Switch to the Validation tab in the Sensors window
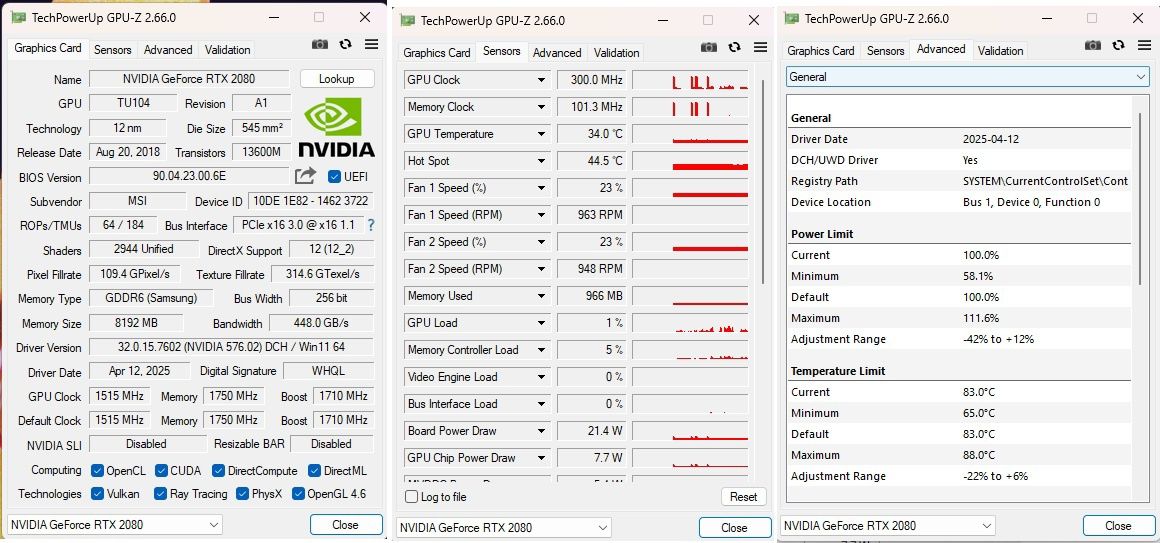Screen dimensions: 1160x543 click(616, 53)
